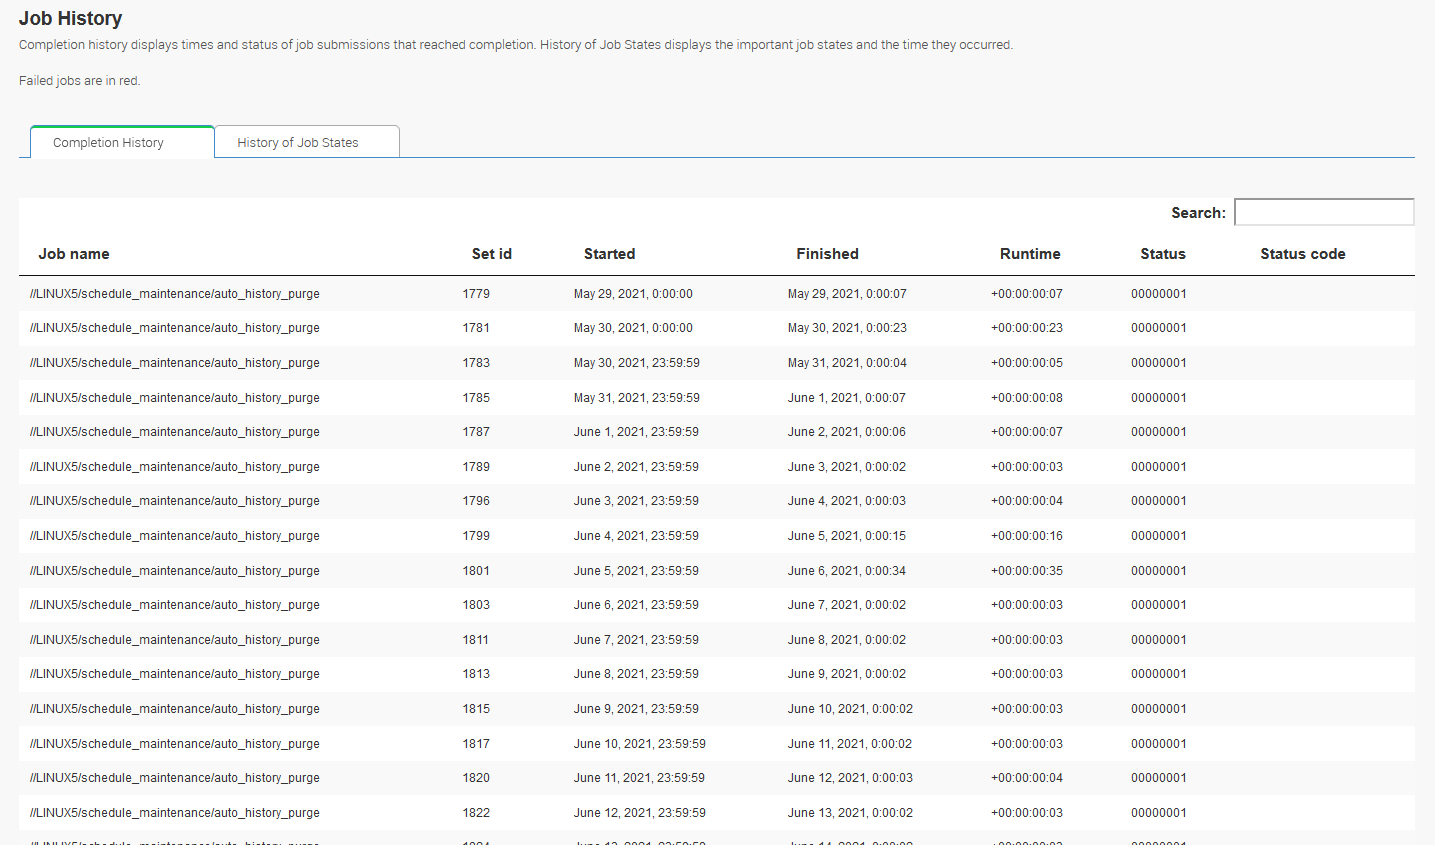Sort by the Started column header
The width and height of the screenshot is (1435, 845).
point(609,254)
